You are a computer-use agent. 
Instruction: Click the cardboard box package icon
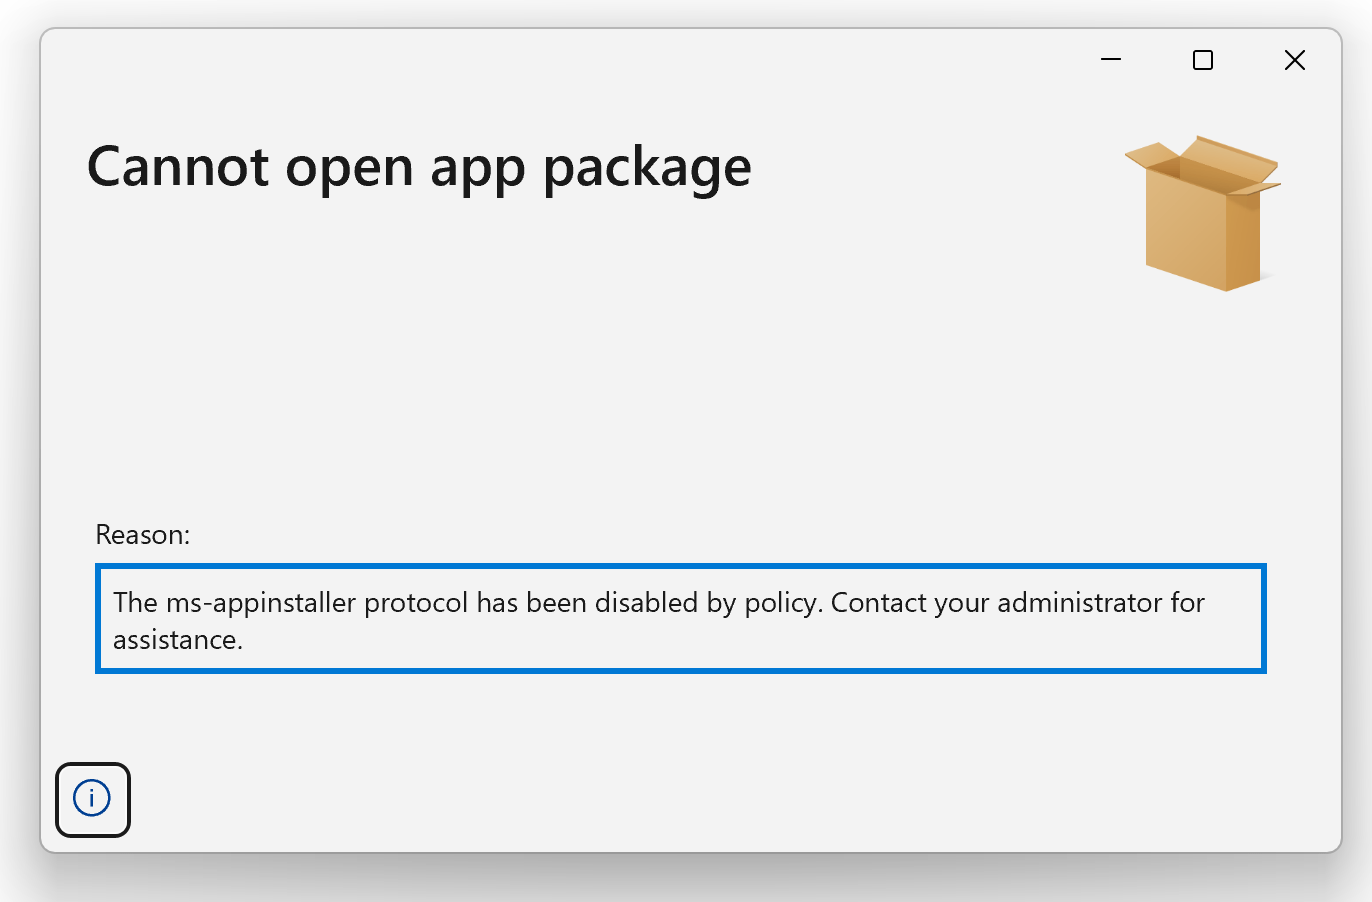pos(1203,213)
